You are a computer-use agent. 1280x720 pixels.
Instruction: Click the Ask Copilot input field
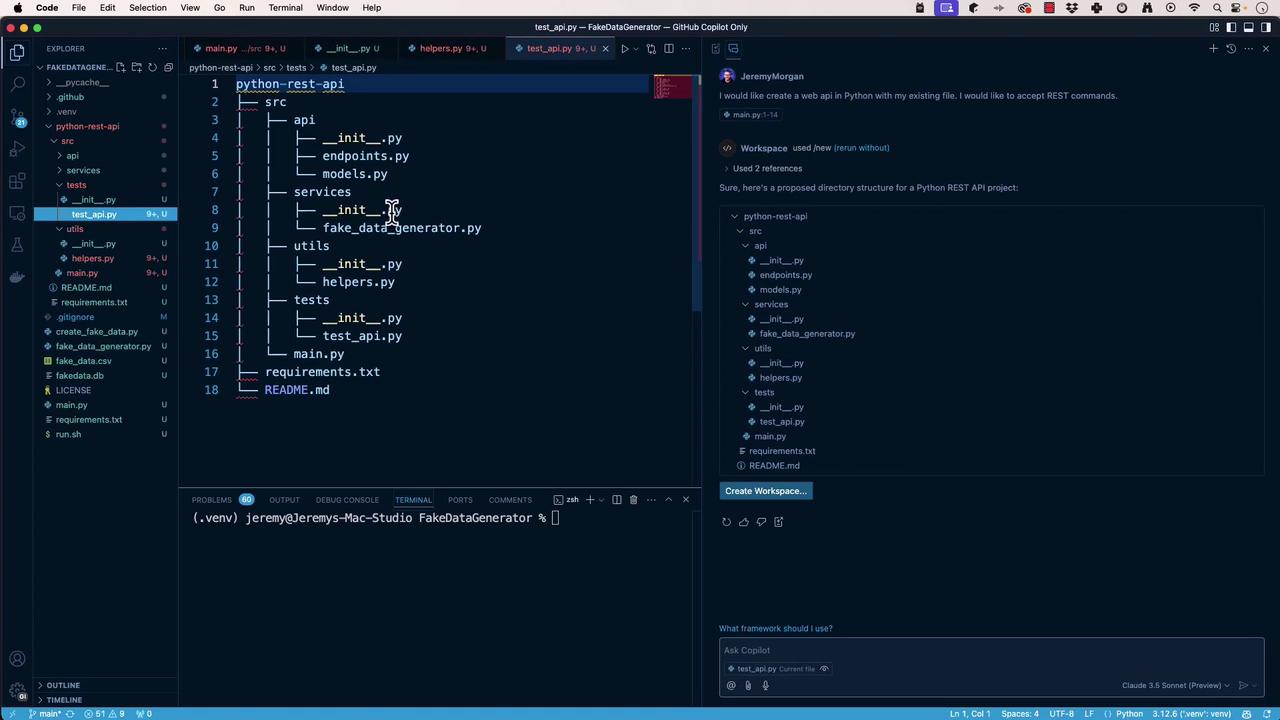[x=990, y=650]
